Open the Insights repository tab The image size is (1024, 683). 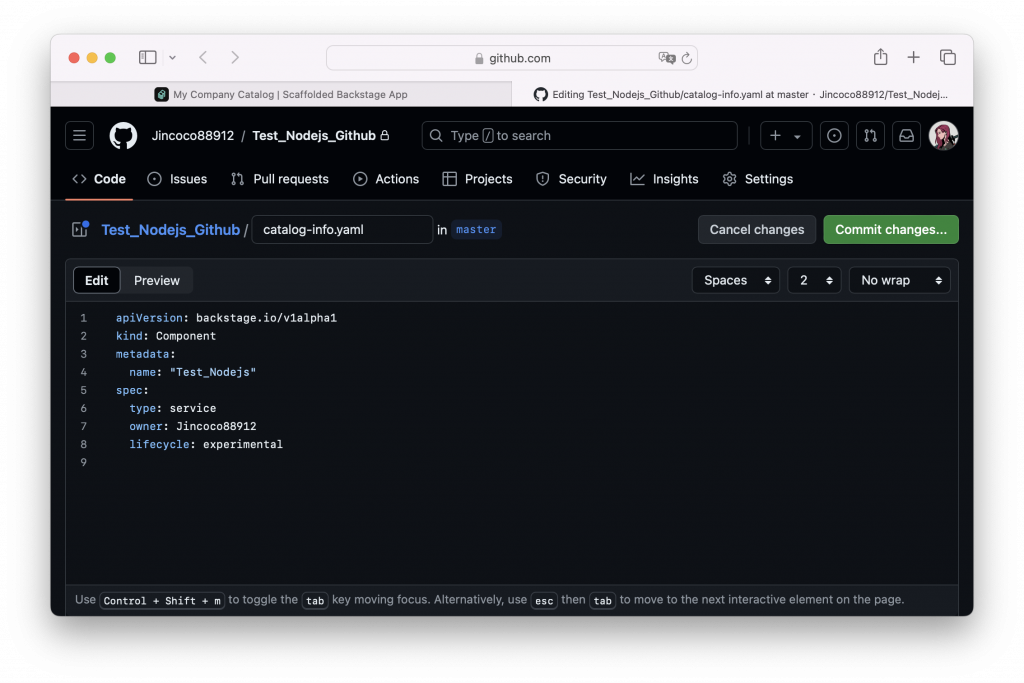click(664, 179)
